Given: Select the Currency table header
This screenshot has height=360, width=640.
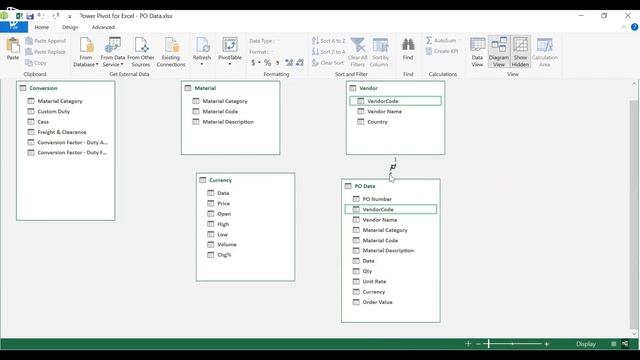Looking at the screenshot, I should [245, 180].
